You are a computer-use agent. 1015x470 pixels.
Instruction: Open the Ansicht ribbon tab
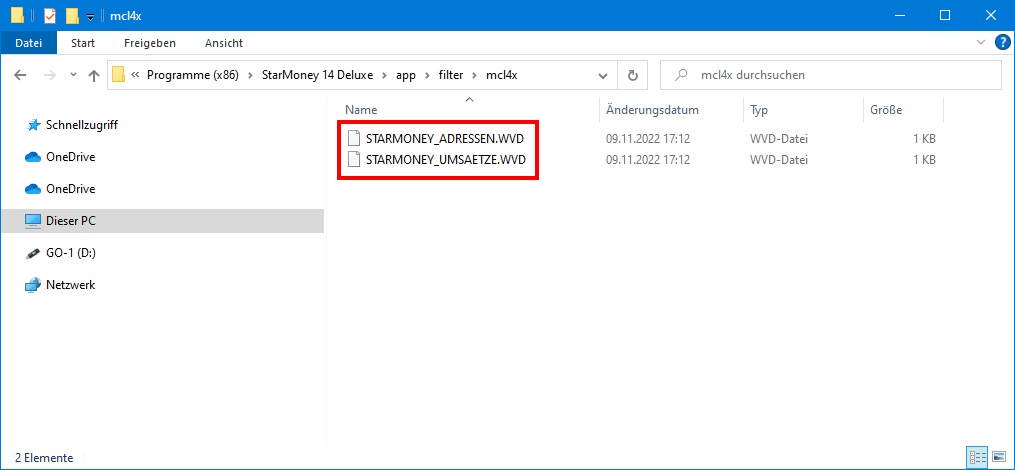pyautogui.click(x=223, y=43)
